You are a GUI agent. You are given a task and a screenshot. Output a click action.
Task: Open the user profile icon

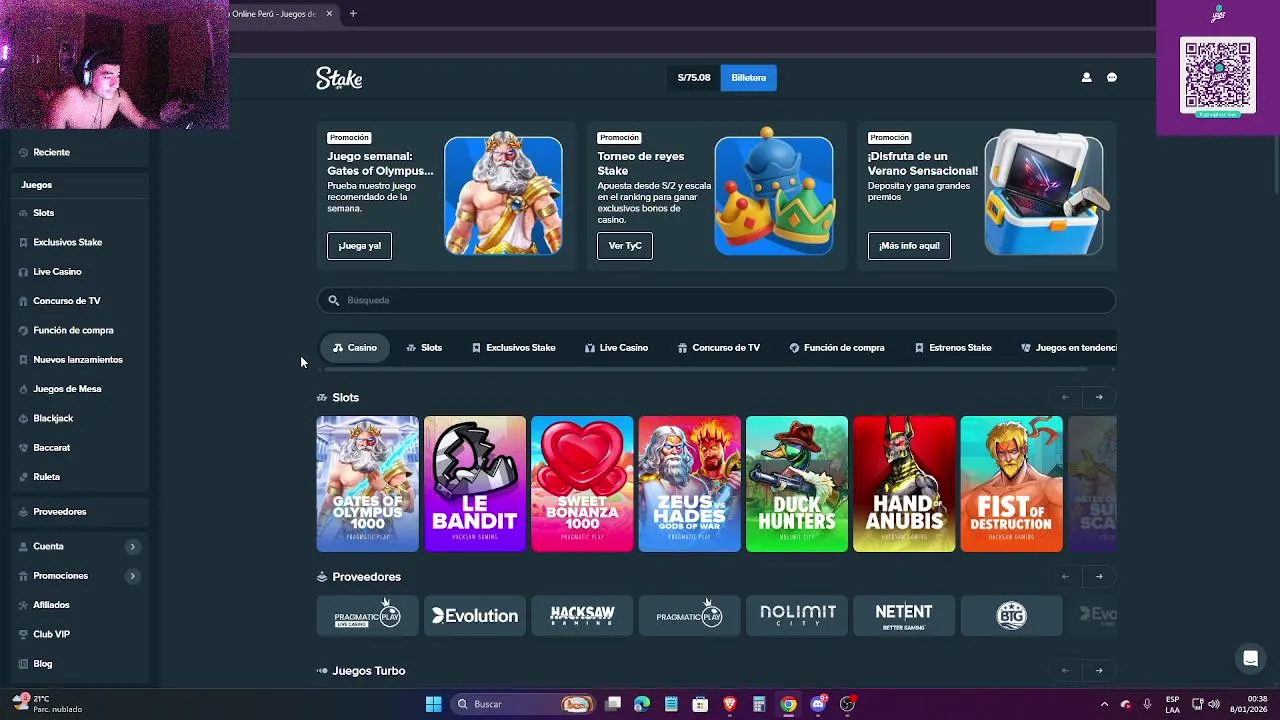(x=1086, y=77)
